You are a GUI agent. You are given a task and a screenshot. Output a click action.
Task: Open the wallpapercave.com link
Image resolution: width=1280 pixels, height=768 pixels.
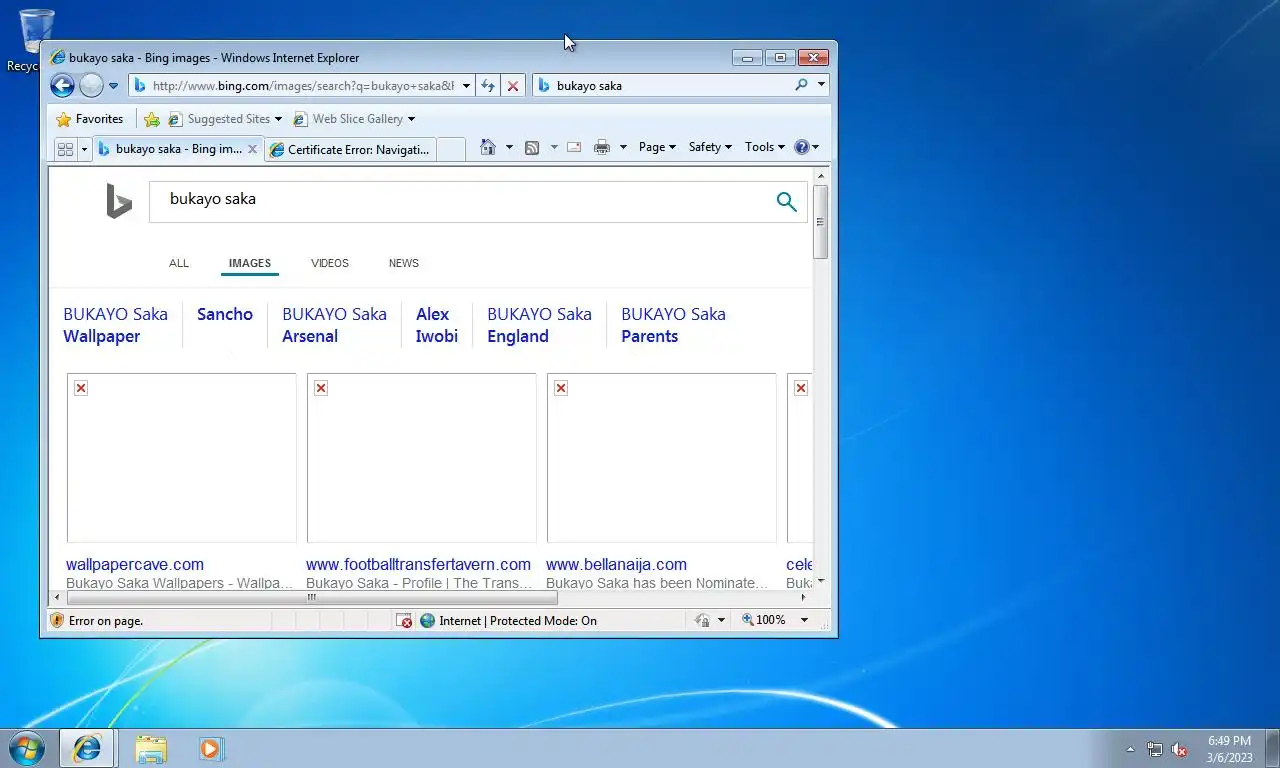click(x=135, y=565)
